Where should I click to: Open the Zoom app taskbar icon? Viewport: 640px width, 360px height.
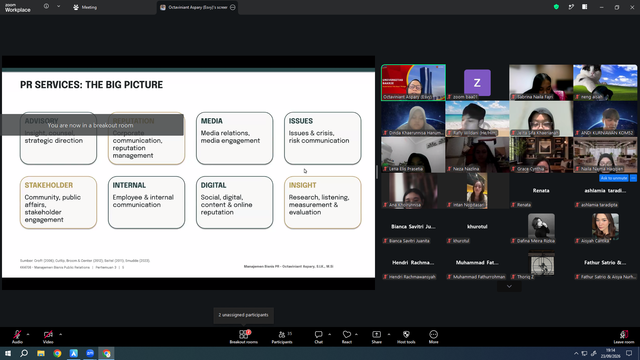(x=90, y=353)
